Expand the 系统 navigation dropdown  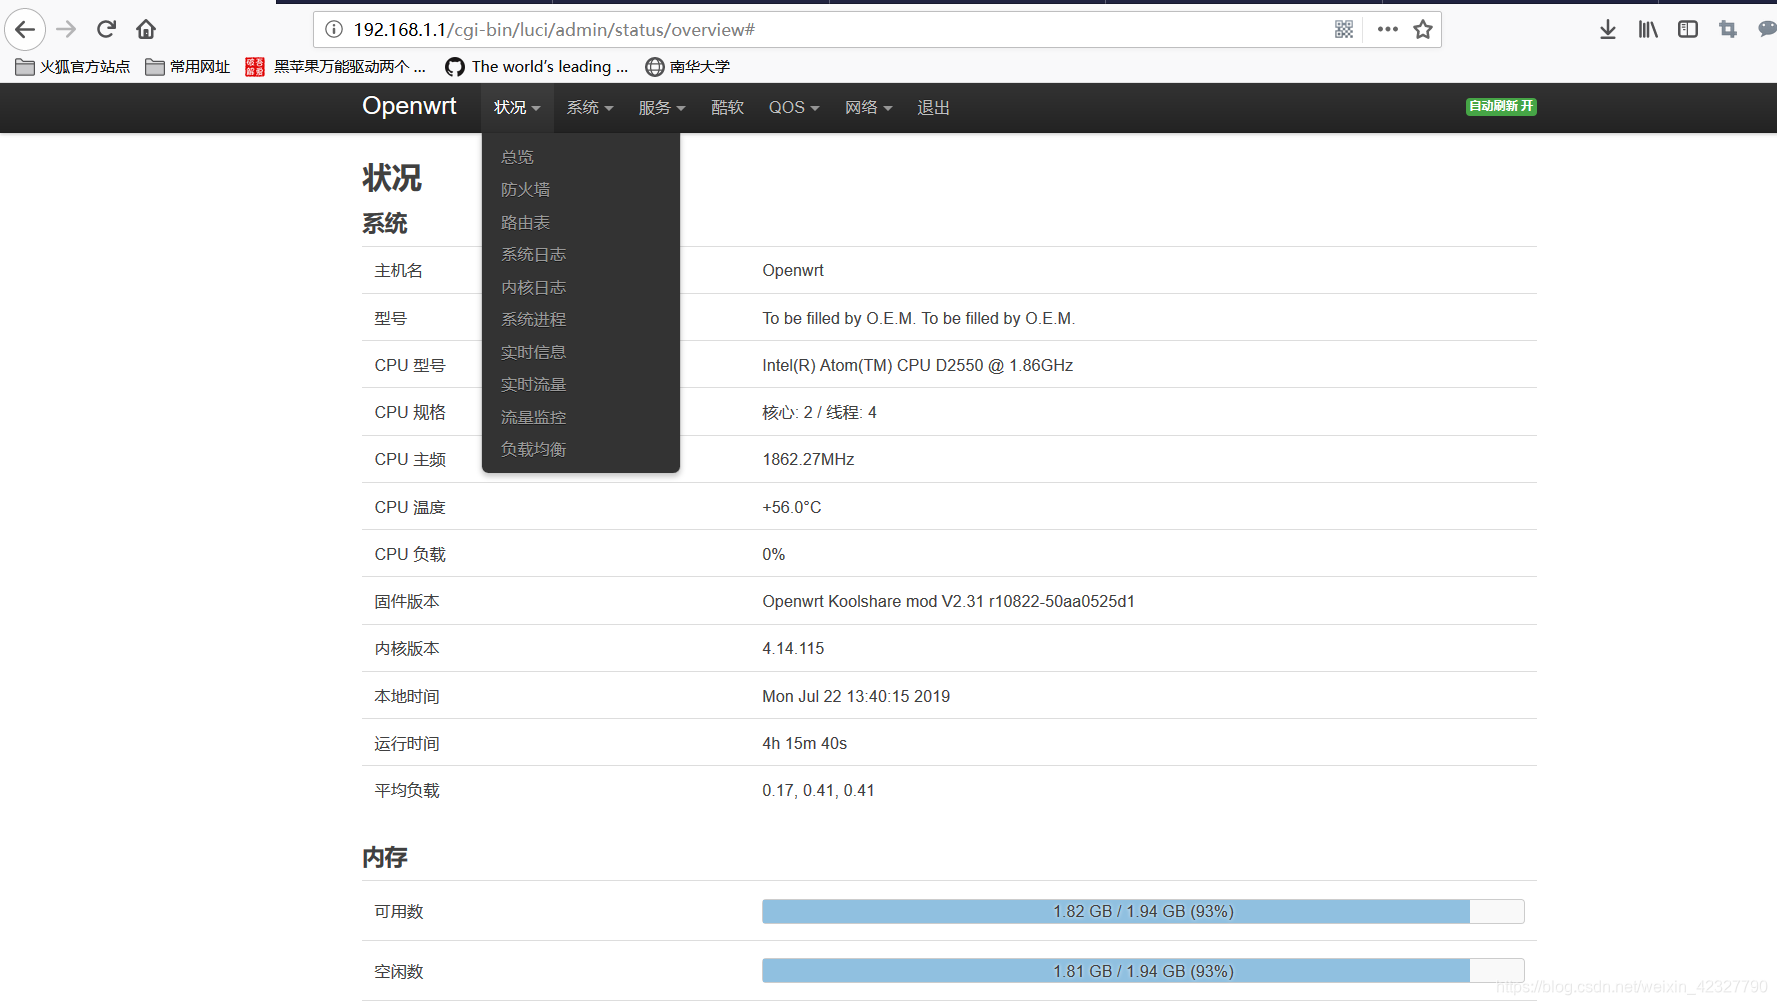coord(590,107)
